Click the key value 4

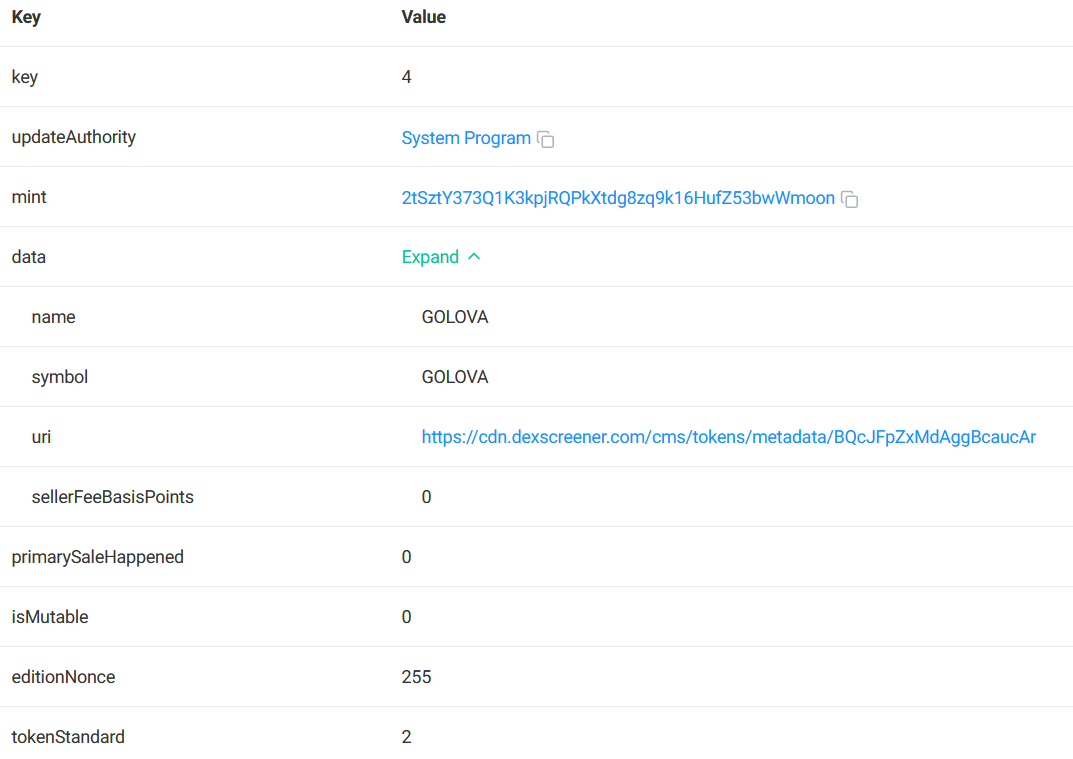pyautogui.click(x=406, y=77)
